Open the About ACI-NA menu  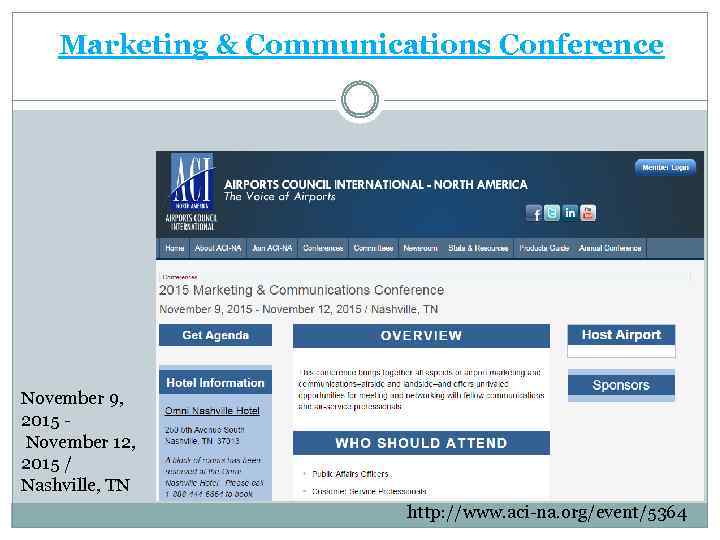(218, 248)
